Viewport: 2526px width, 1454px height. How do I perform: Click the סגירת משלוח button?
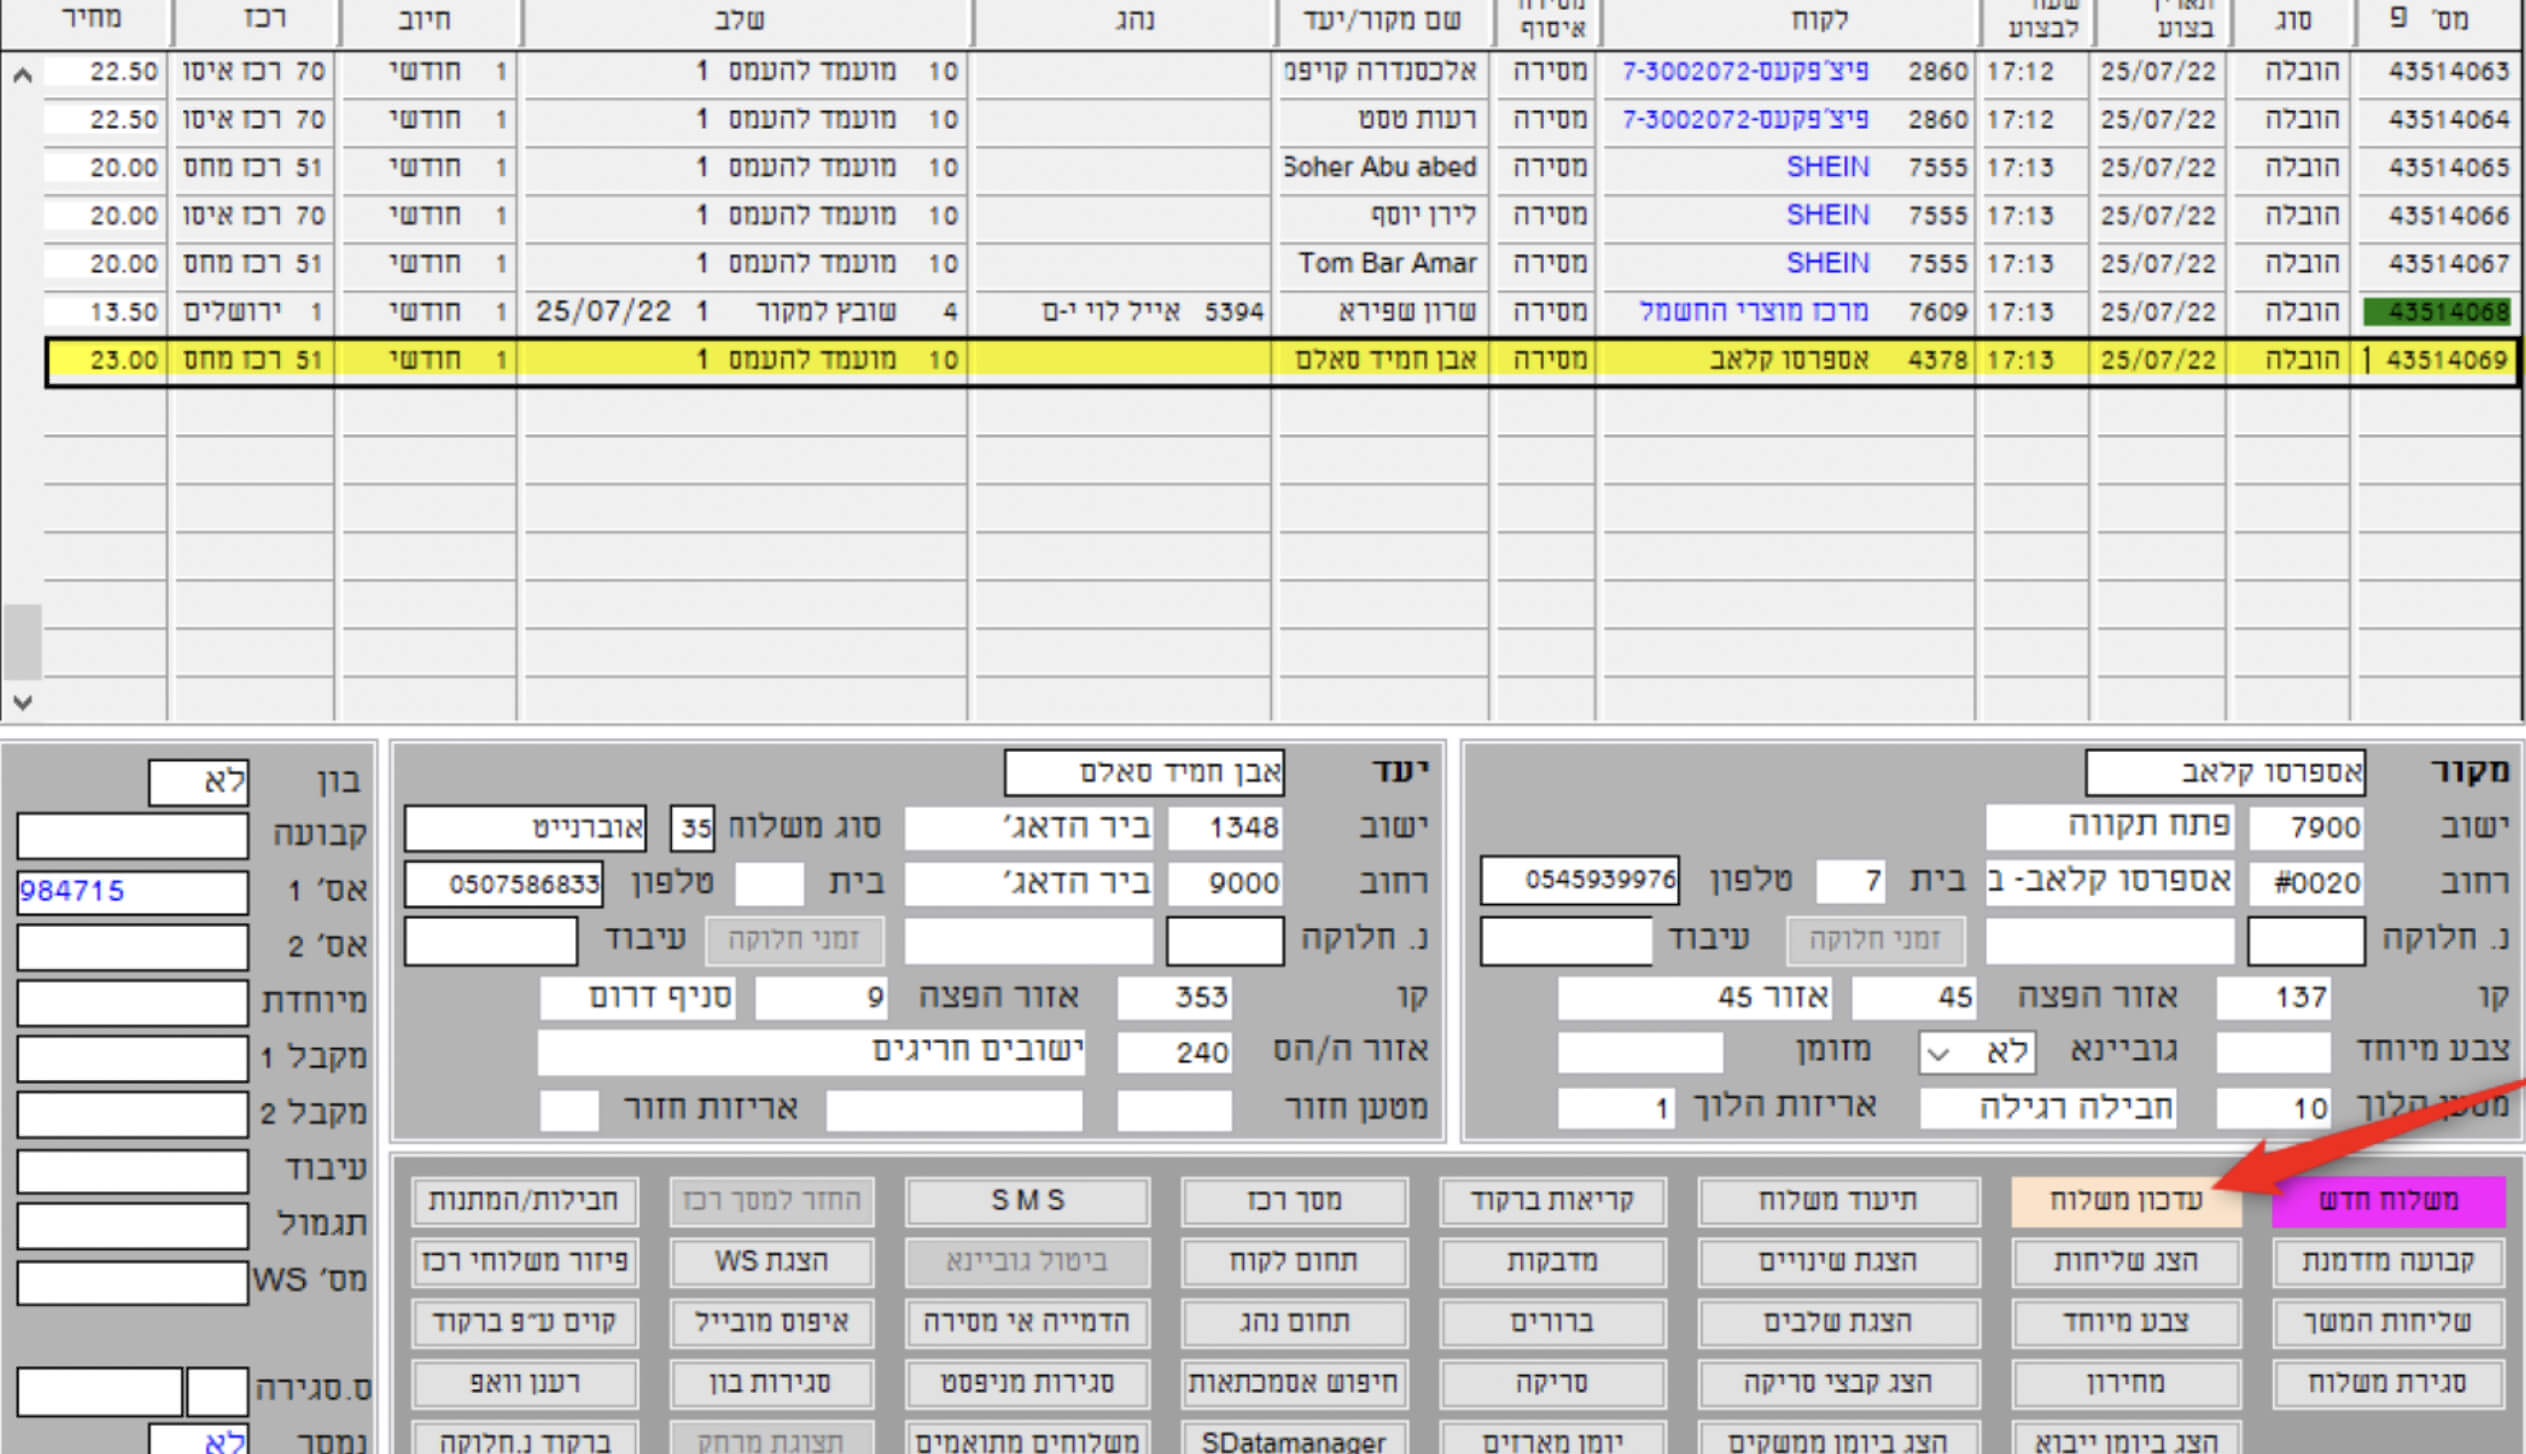[2387, 1383]
